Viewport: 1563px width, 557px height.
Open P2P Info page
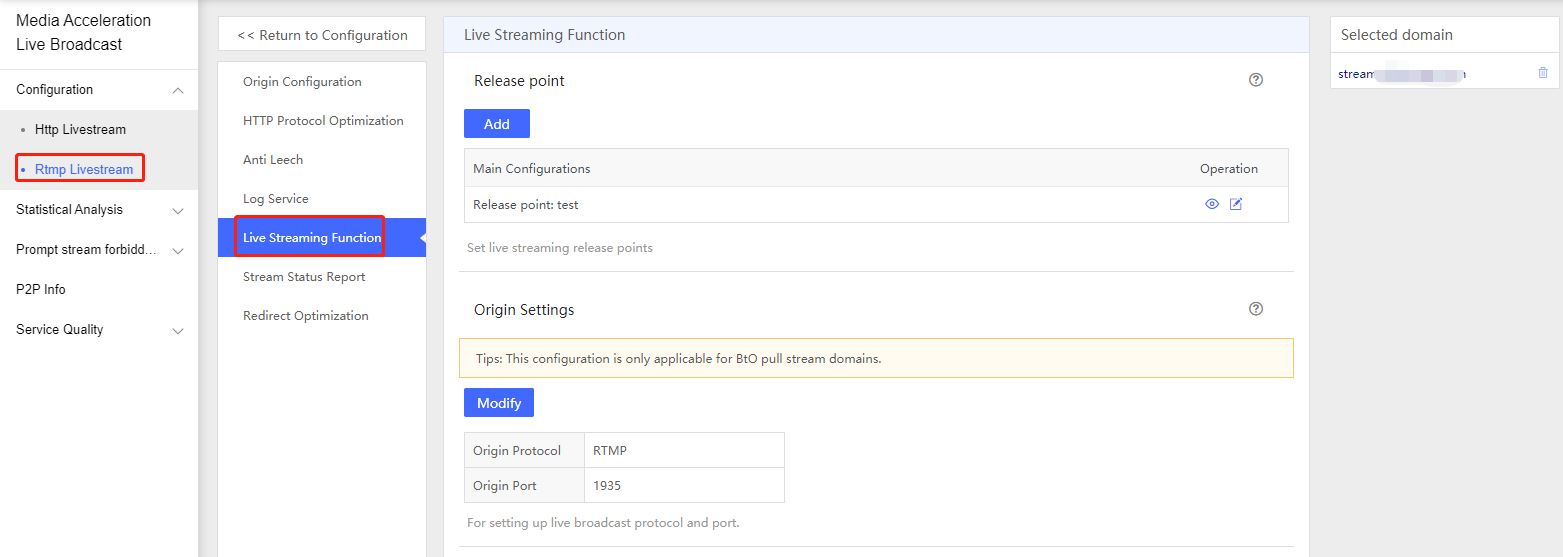pyautogui.click(x=41, y=289)
